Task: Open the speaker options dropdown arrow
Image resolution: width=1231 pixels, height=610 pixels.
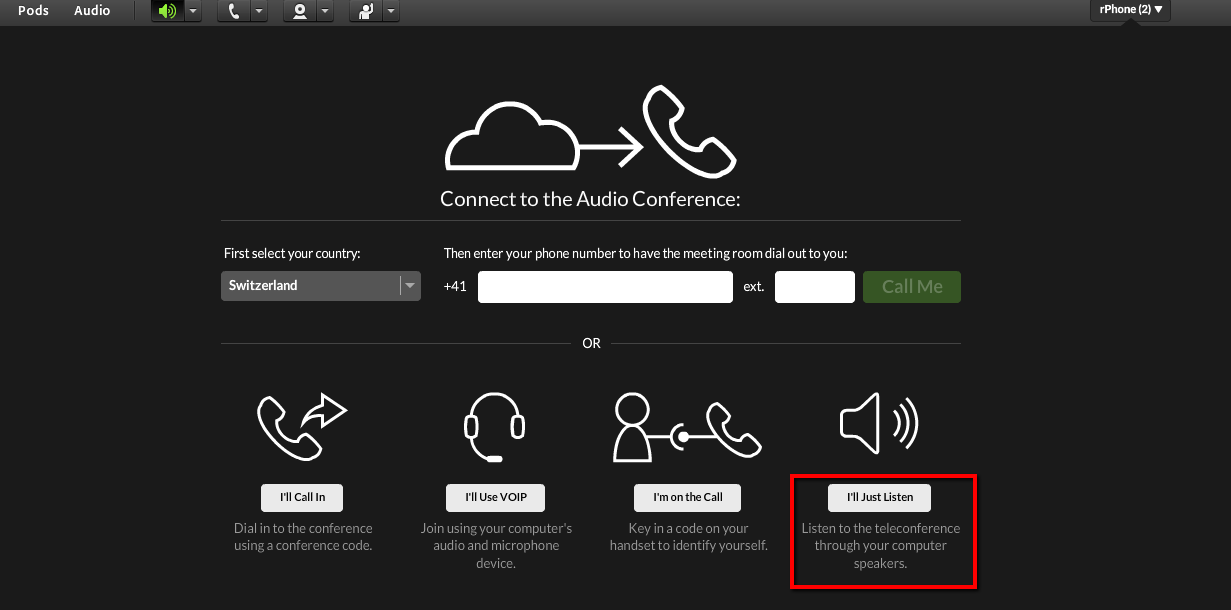Action: pyautogui.click(x=193, y=12)
